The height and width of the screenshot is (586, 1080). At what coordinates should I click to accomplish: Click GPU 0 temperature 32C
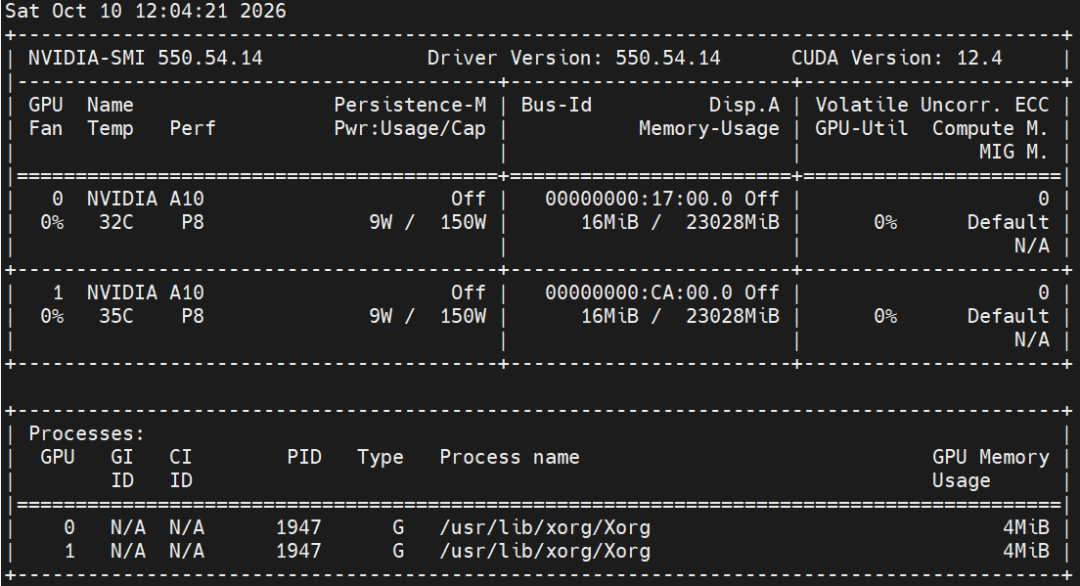point(116,222)
